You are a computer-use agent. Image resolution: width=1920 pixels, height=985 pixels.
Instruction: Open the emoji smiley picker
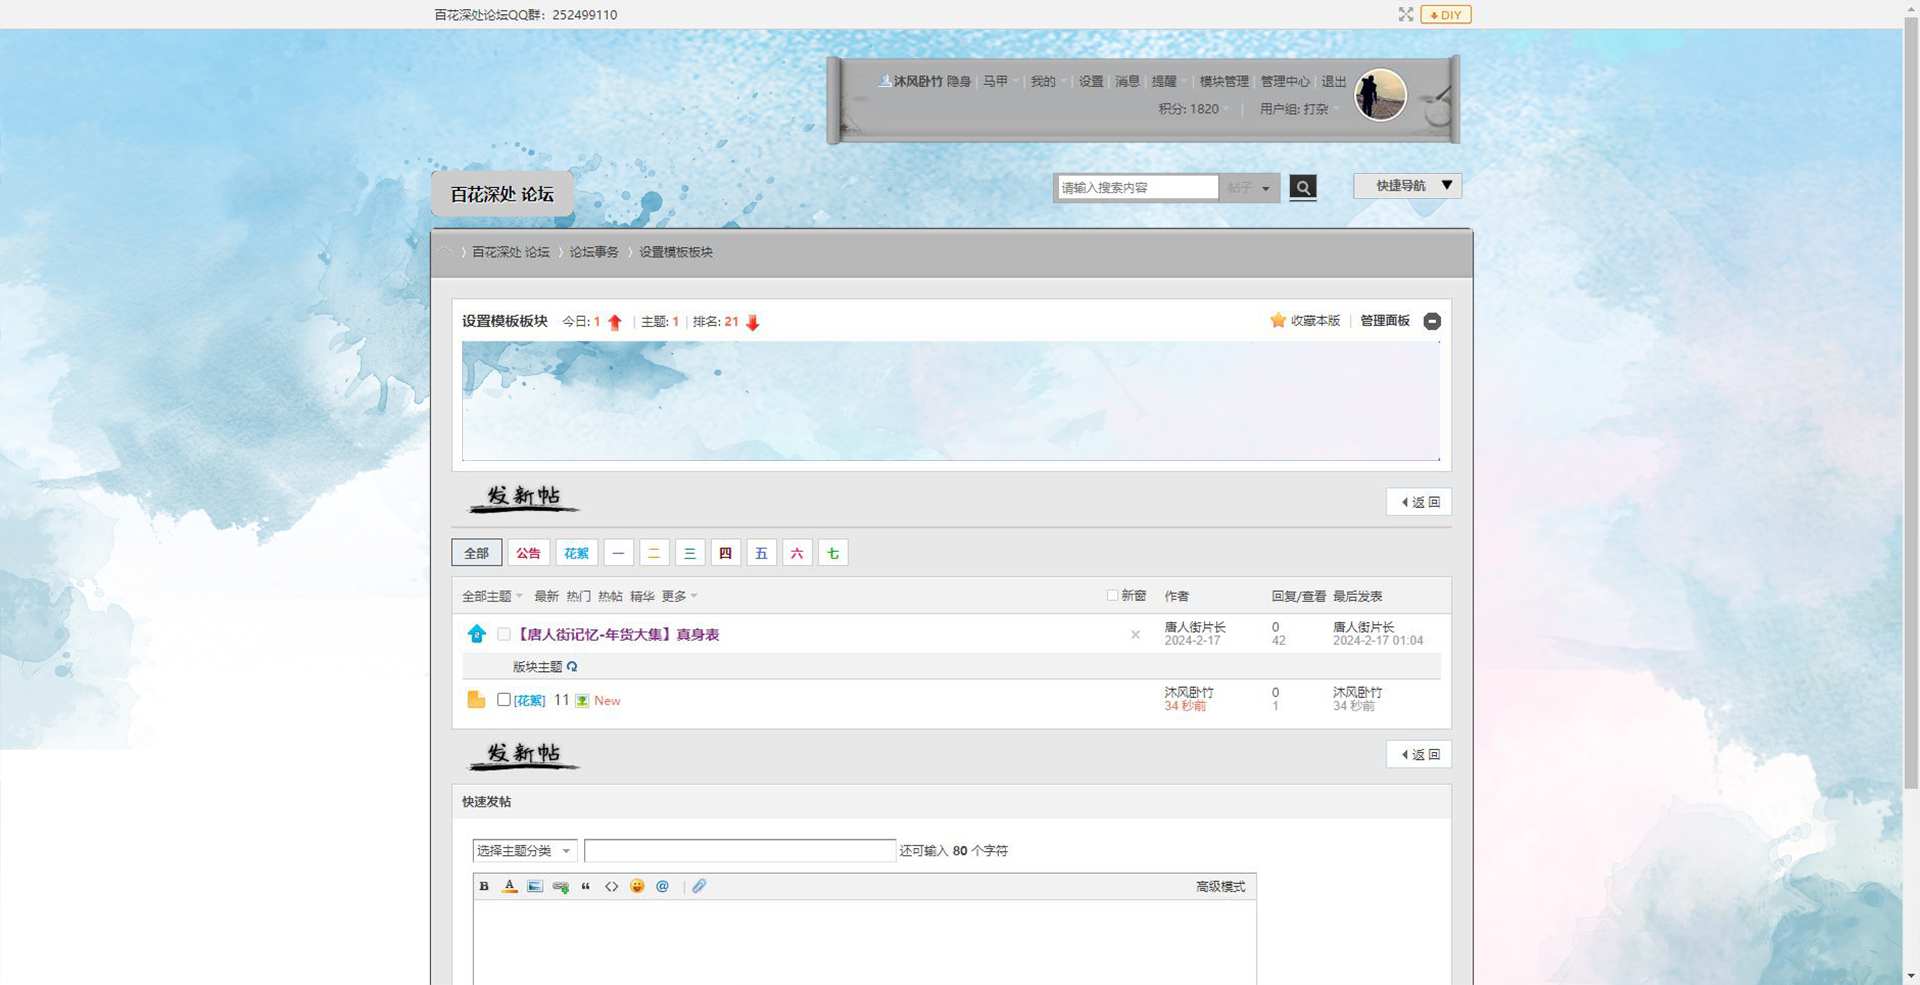coord(637,886)
